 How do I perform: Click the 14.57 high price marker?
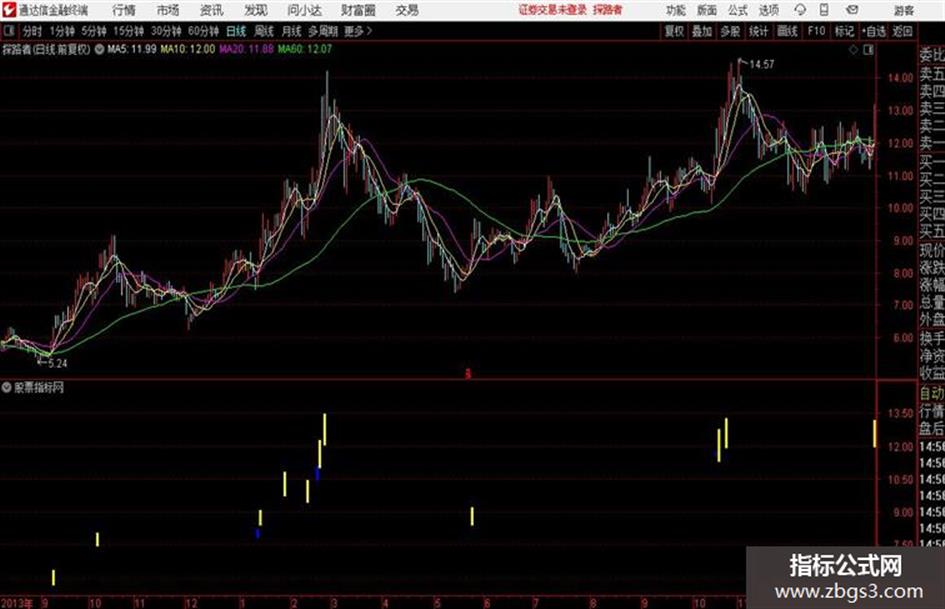[x=761, y=64]
